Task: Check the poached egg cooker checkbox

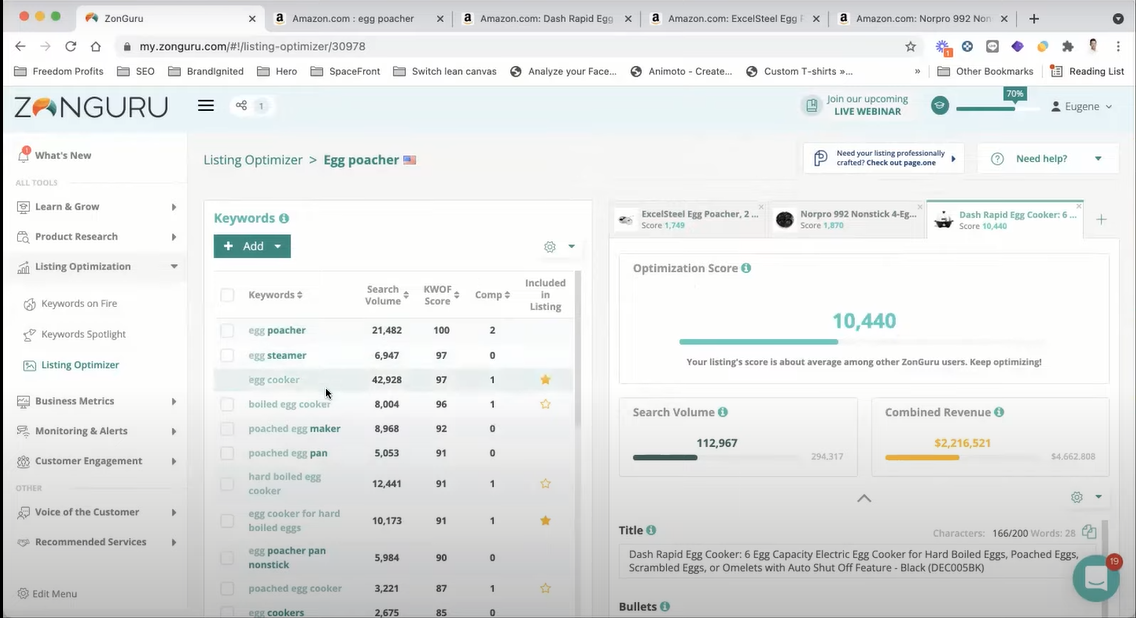Action: 227,588
